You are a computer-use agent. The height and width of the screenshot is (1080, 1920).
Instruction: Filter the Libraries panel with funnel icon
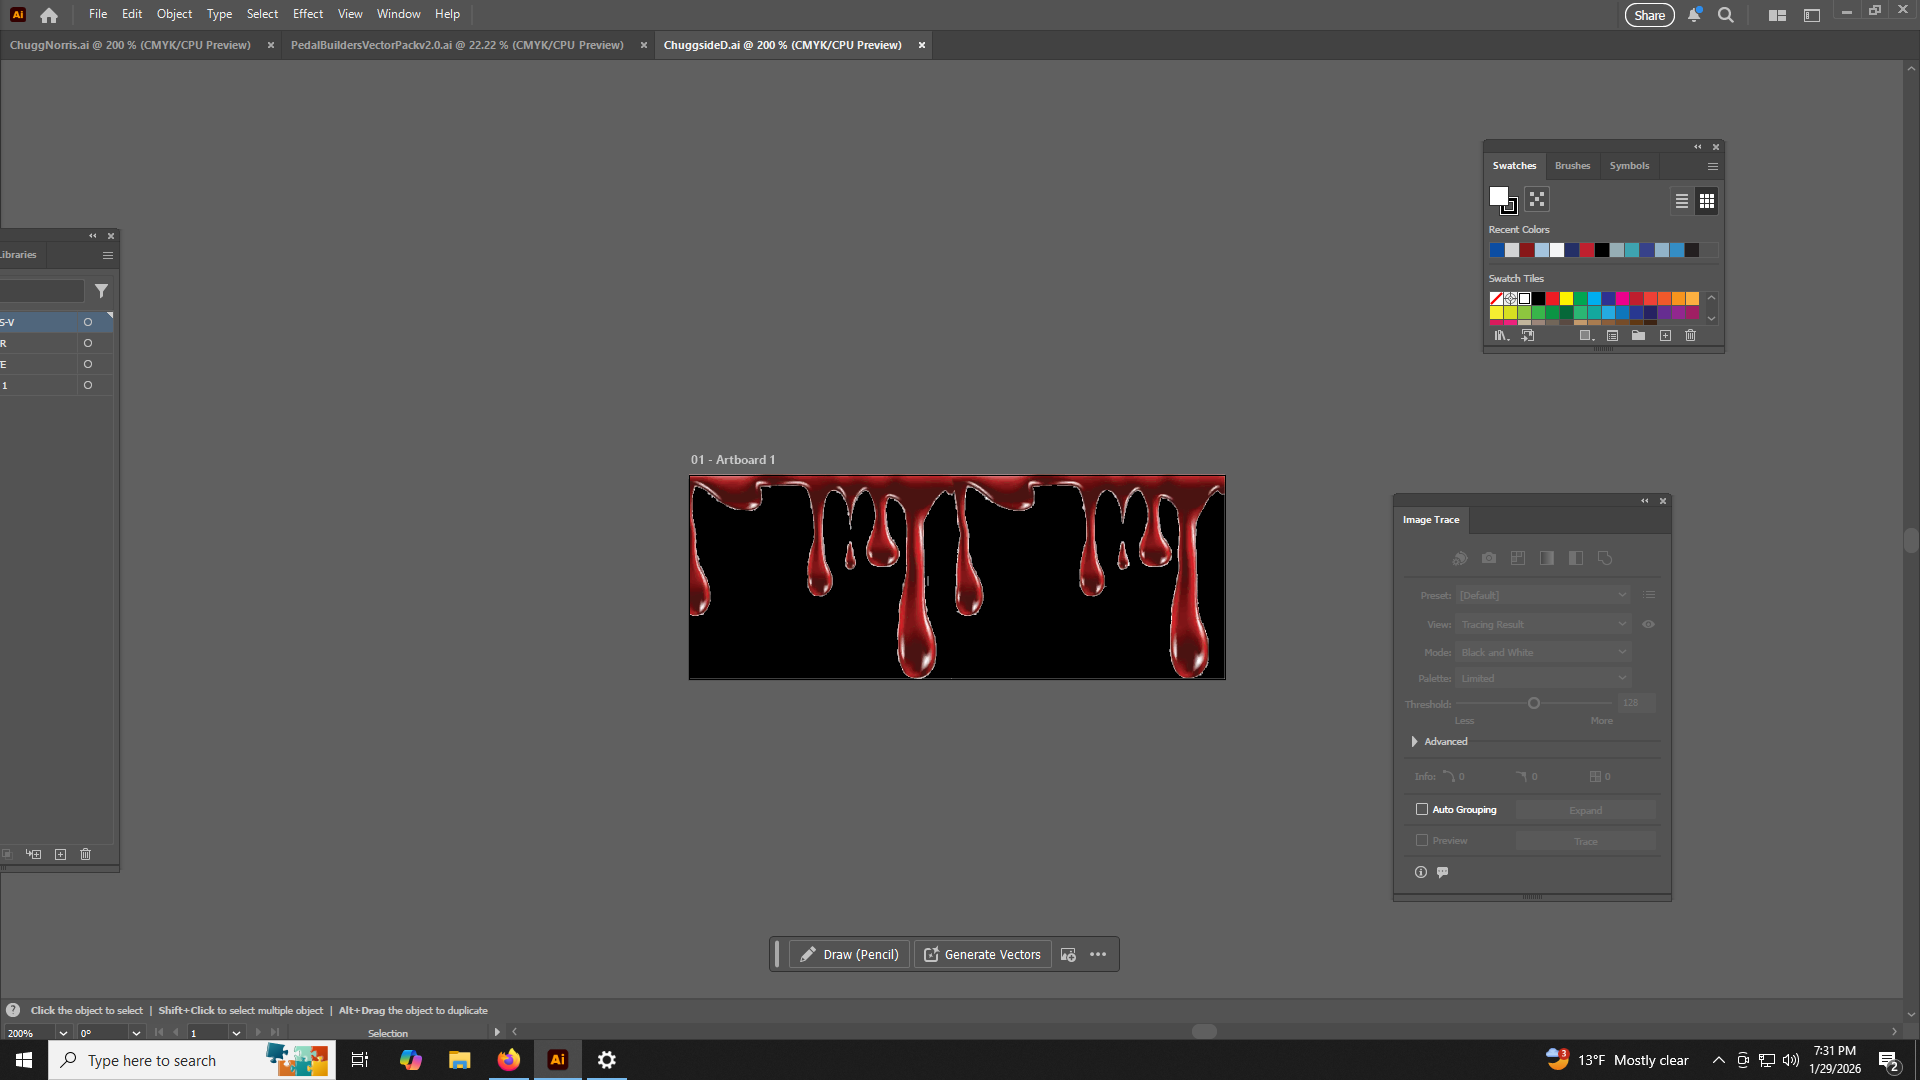[101, 291]
